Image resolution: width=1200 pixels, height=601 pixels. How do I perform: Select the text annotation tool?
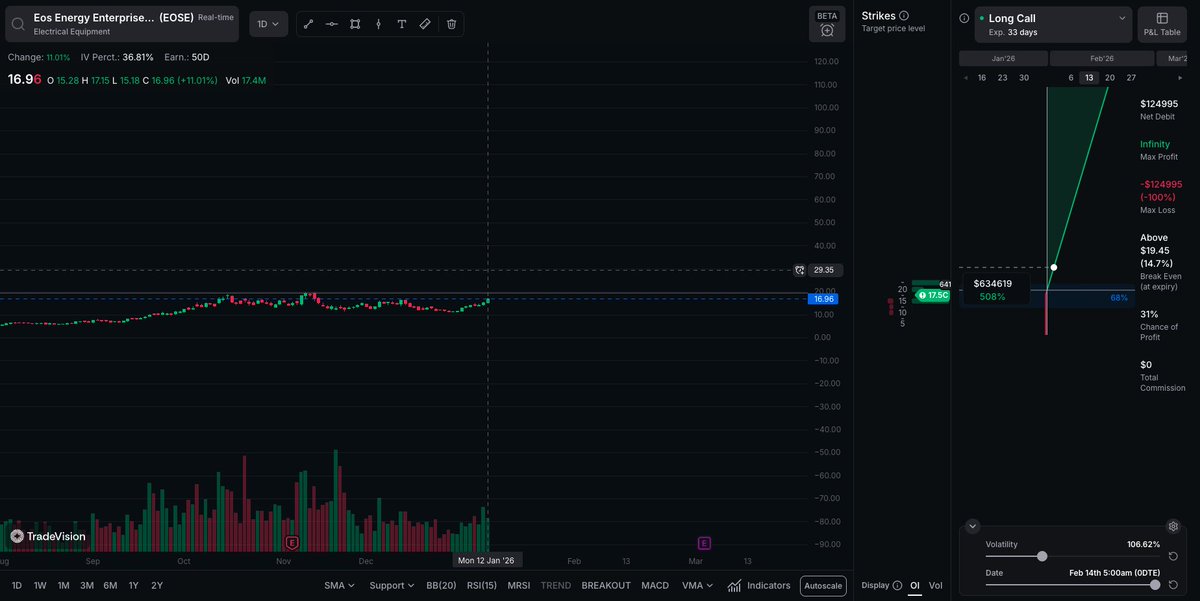coord(402,24)
